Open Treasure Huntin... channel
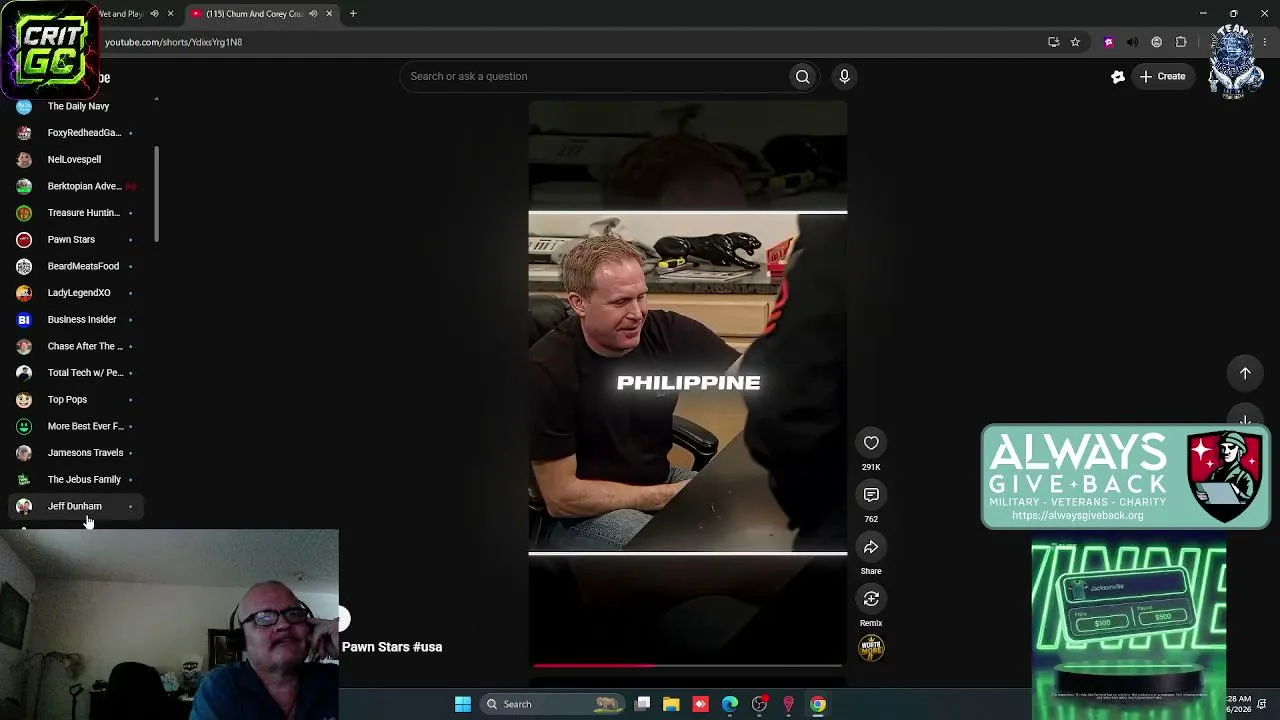This screenshot has height=720, width=1280. (x=78, y=213)
